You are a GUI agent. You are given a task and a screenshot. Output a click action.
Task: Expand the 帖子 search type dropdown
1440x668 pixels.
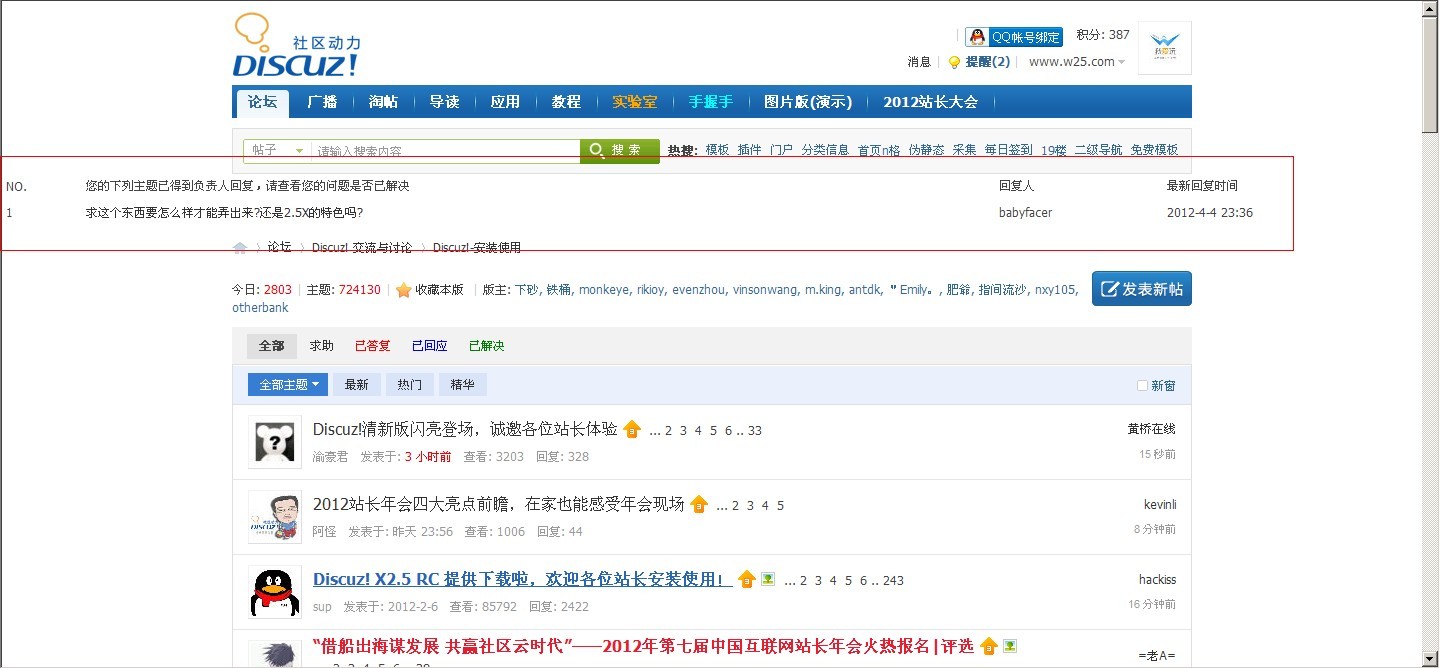277,150
